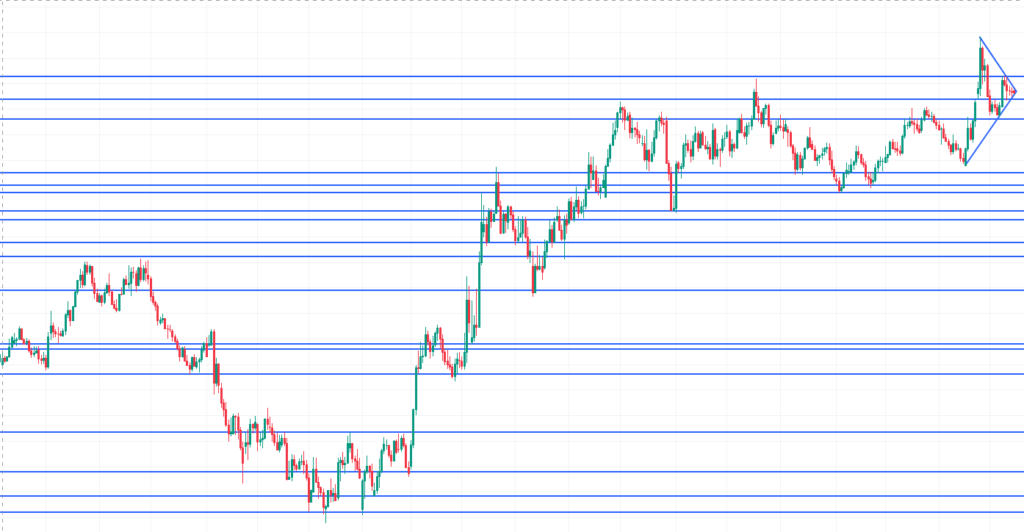Click the triangle pattern's lower ascending trendline

990,129
